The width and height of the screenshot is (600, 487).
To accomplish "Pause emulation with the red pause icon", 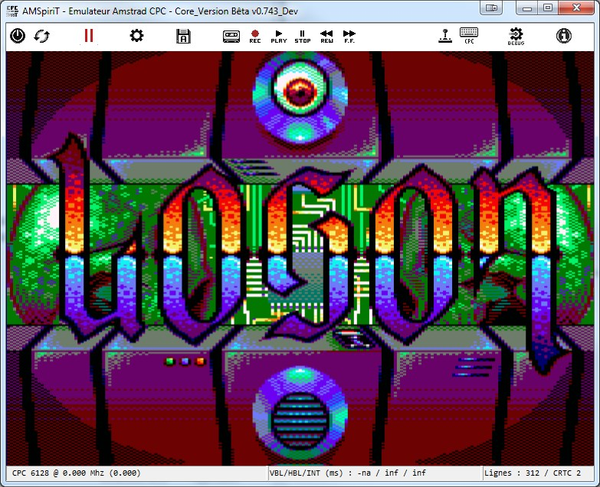I will (x=89, y=36).
